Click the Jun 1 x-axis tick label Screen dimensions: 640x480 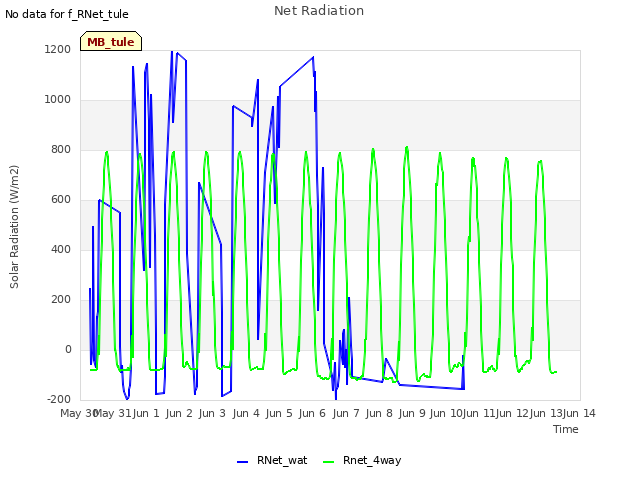[x=145, y=413]
